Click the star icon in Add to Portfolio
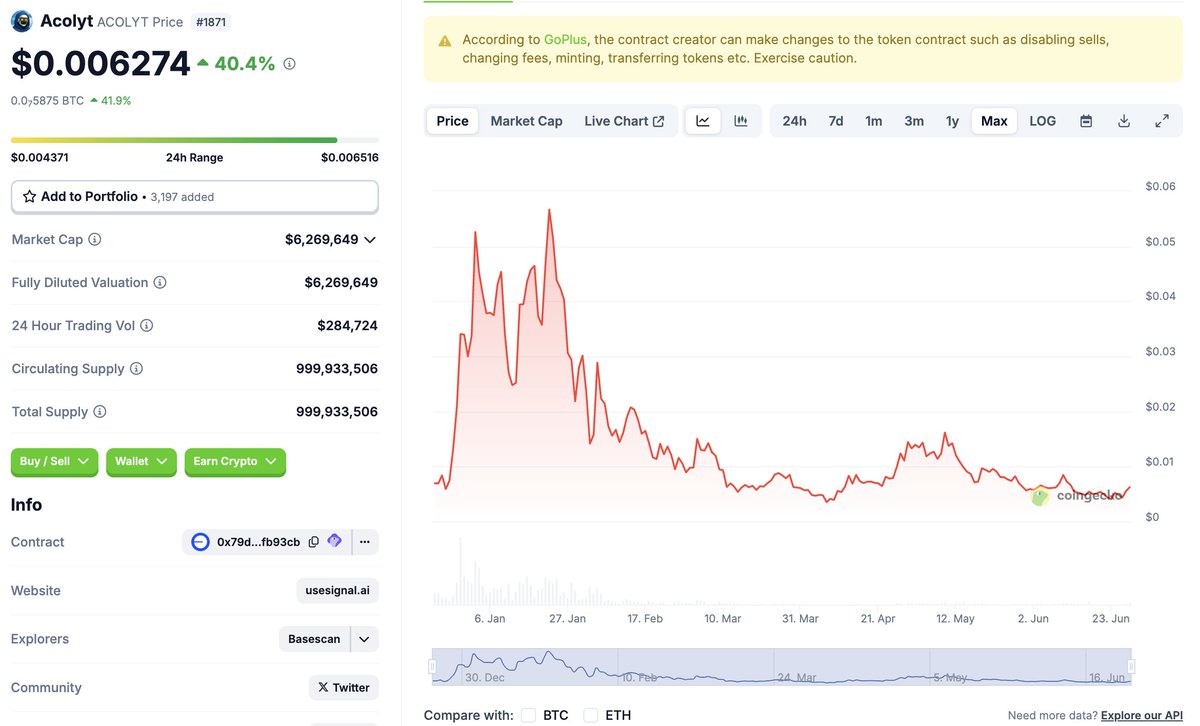Image resolution: width=1200 pixels, height=726 pixels. tap(29, 197)
